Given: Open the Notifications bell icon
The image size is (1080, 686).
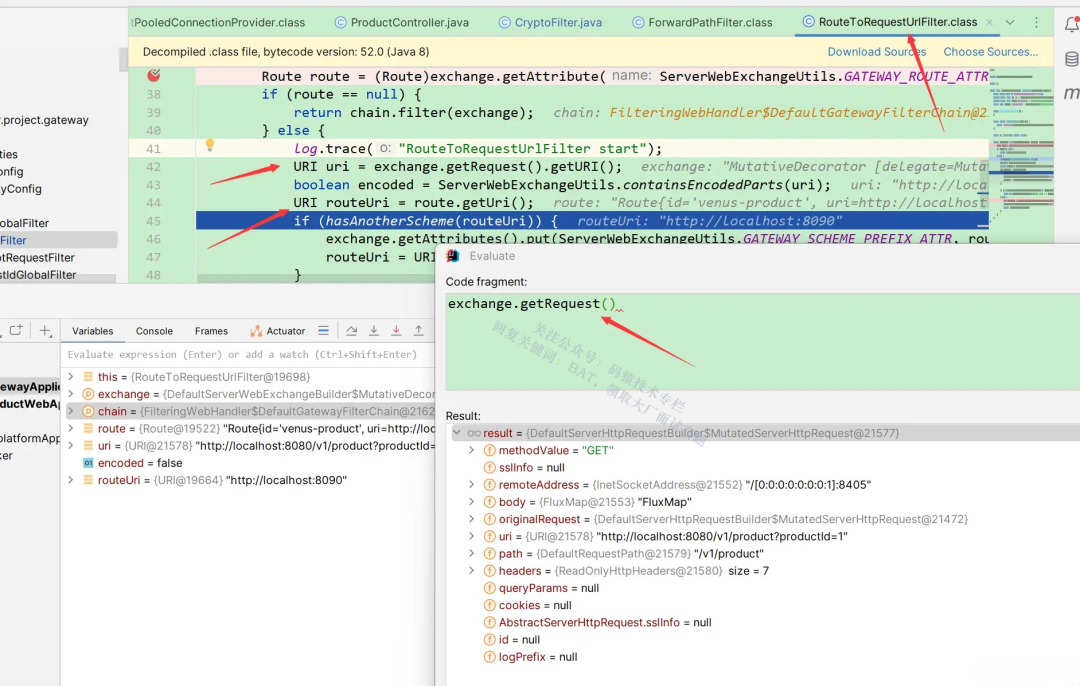Looking at the screenshot, I should [1071, 23].
